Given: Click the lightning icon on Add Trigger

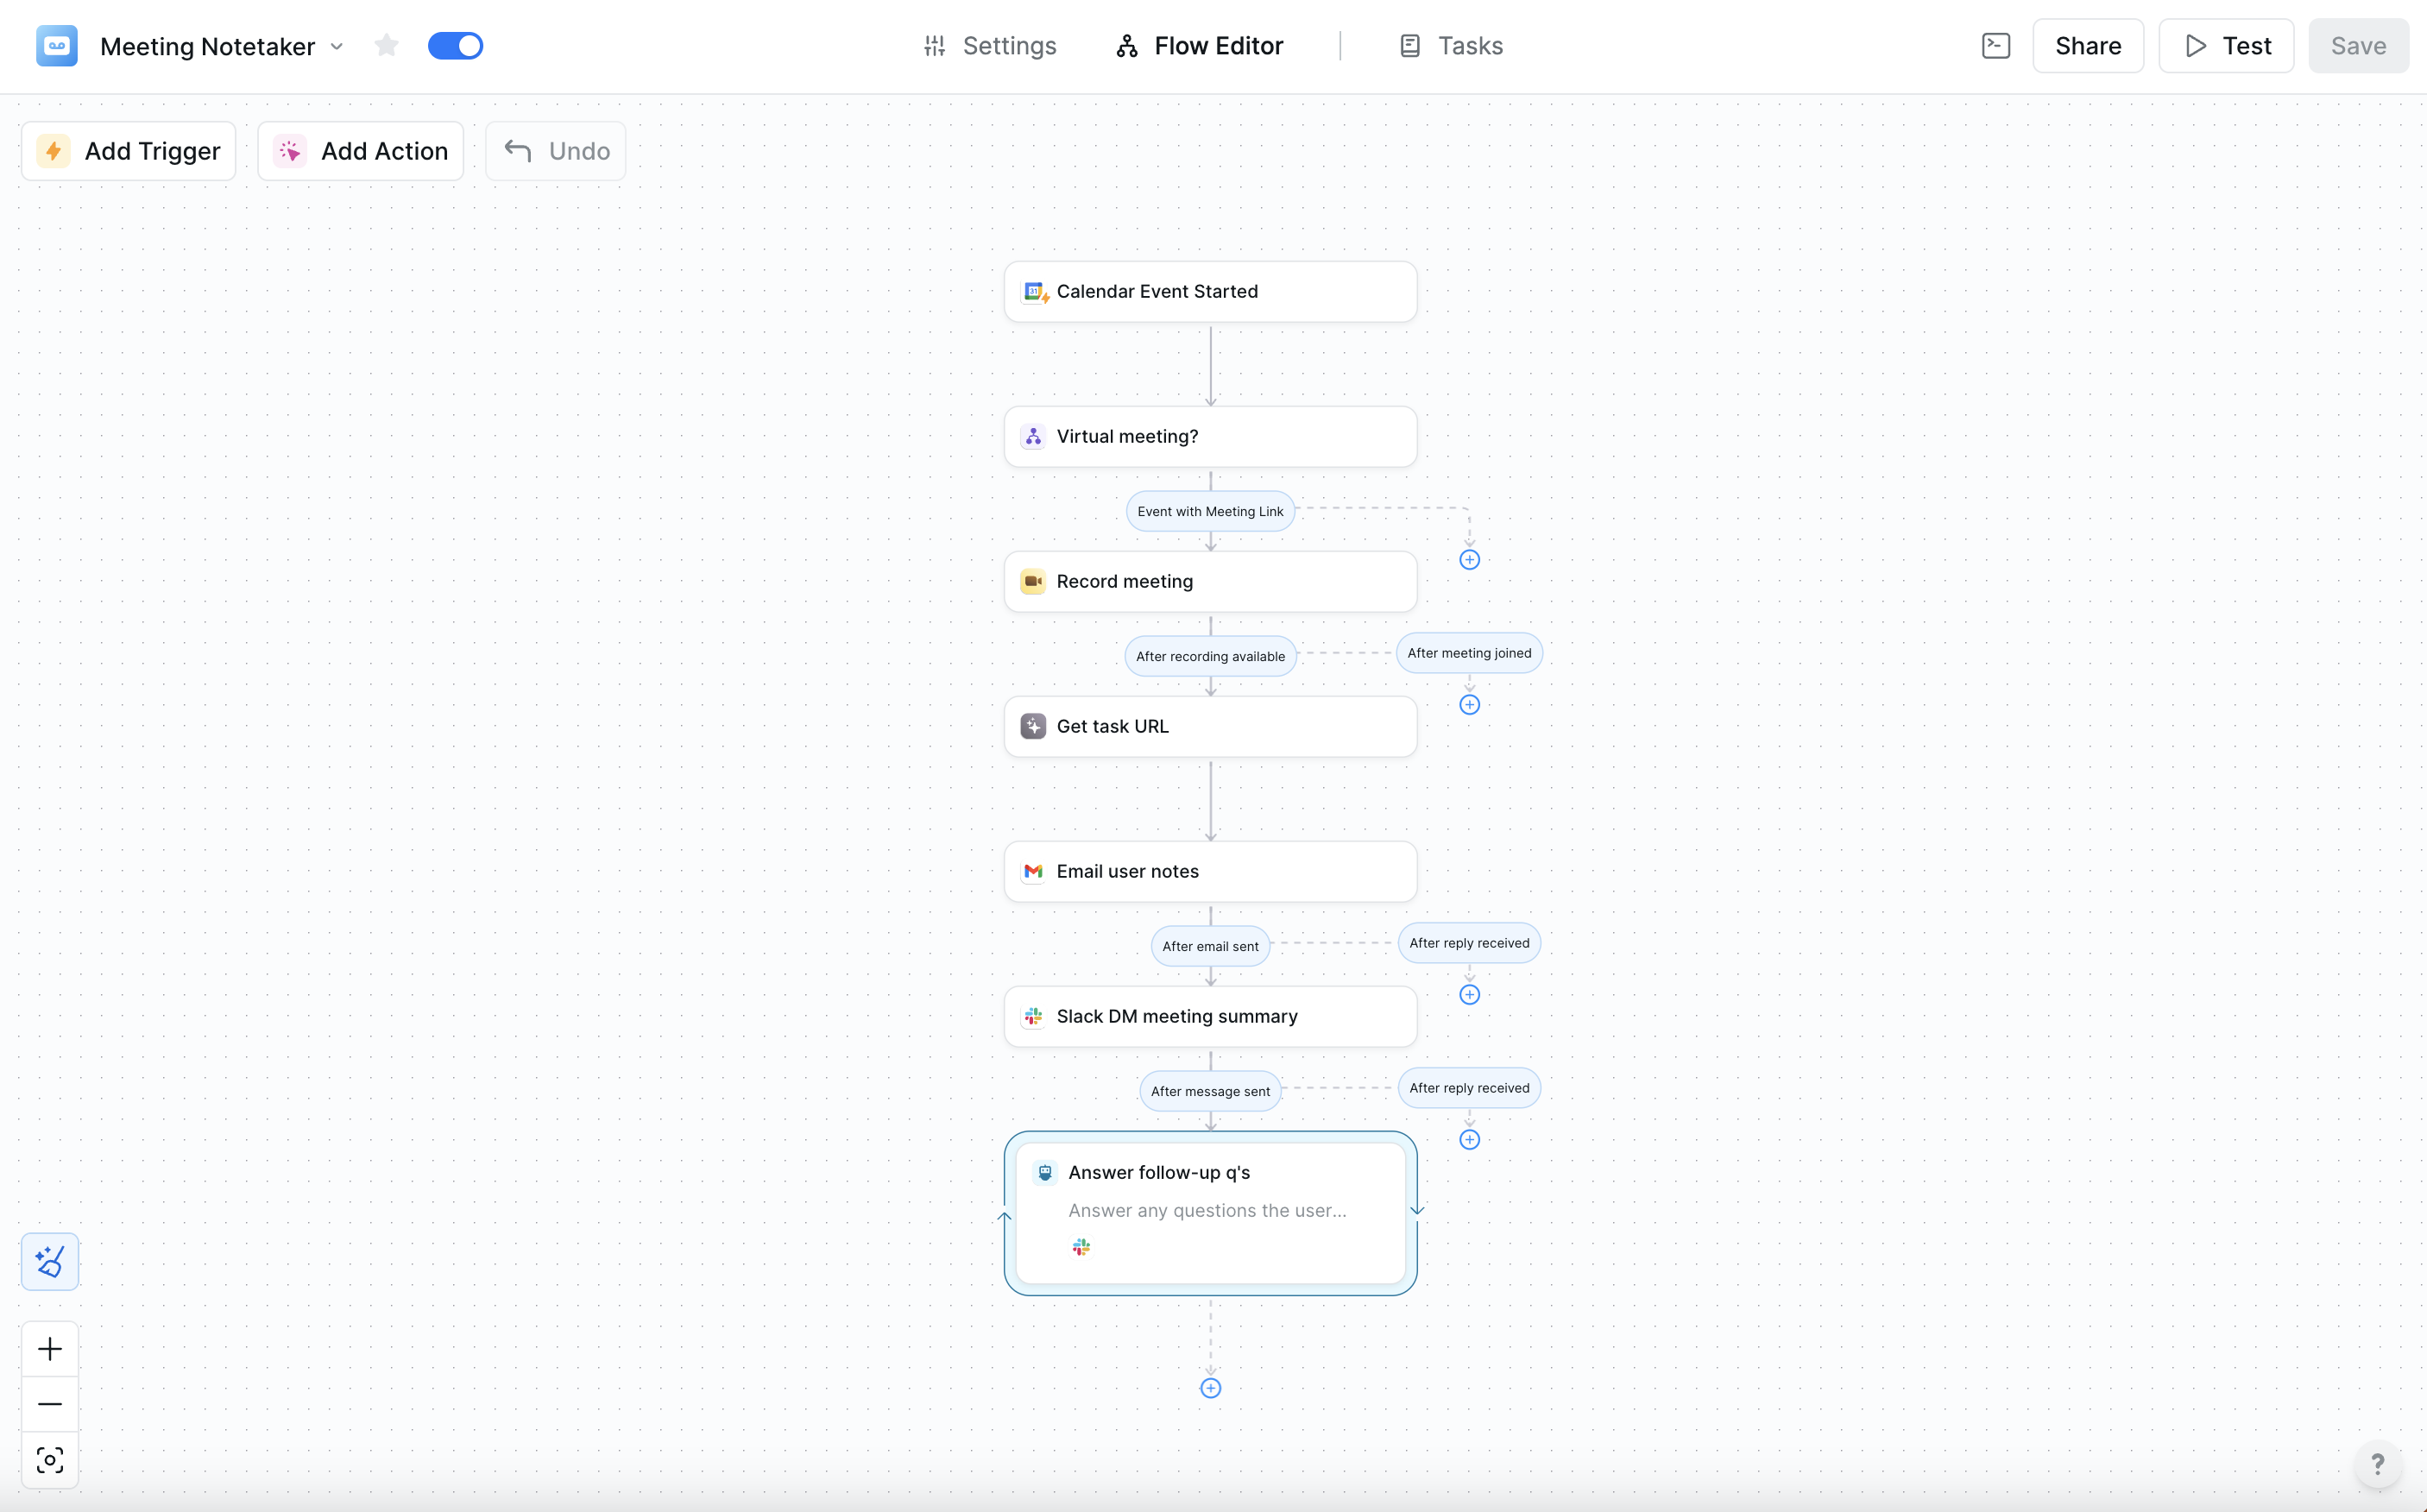Looking at the screenshot, I should [54, 151].
